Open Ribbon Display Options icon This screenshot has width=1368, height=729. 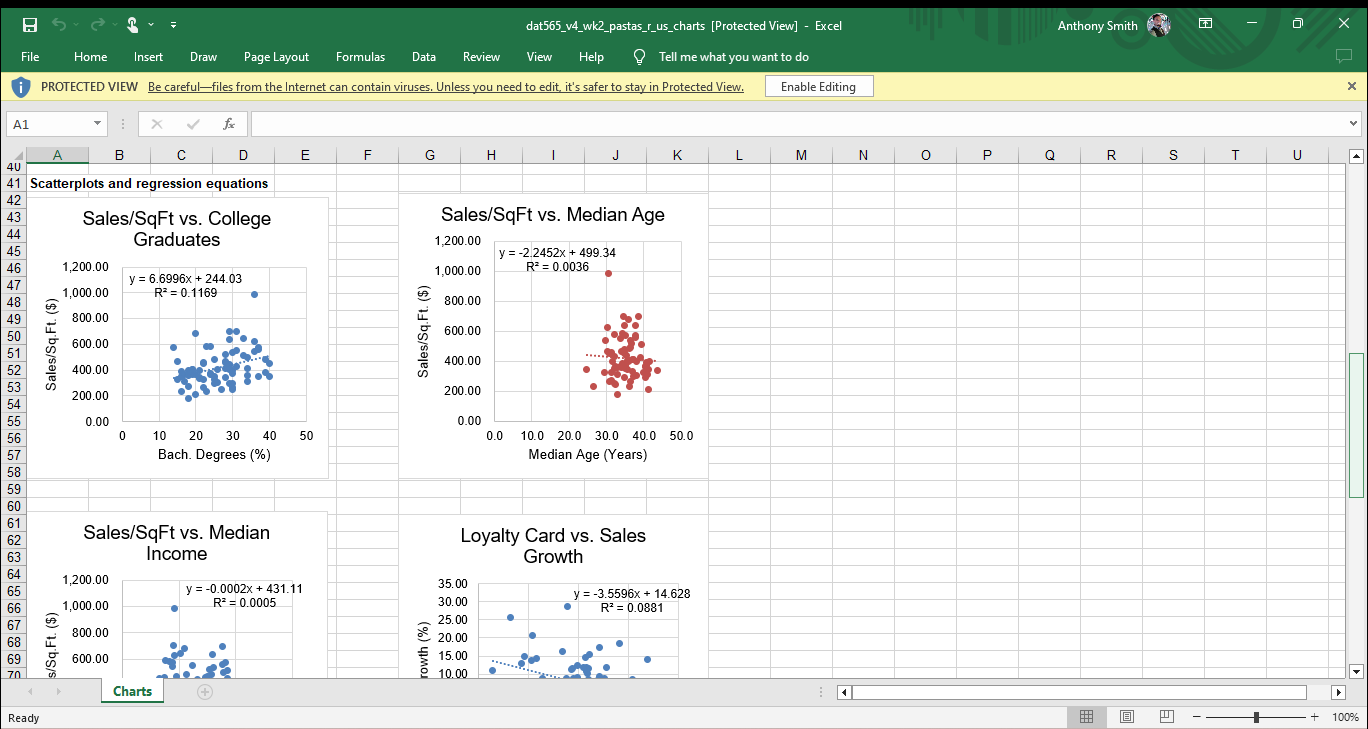click(x=1206, y=24)
